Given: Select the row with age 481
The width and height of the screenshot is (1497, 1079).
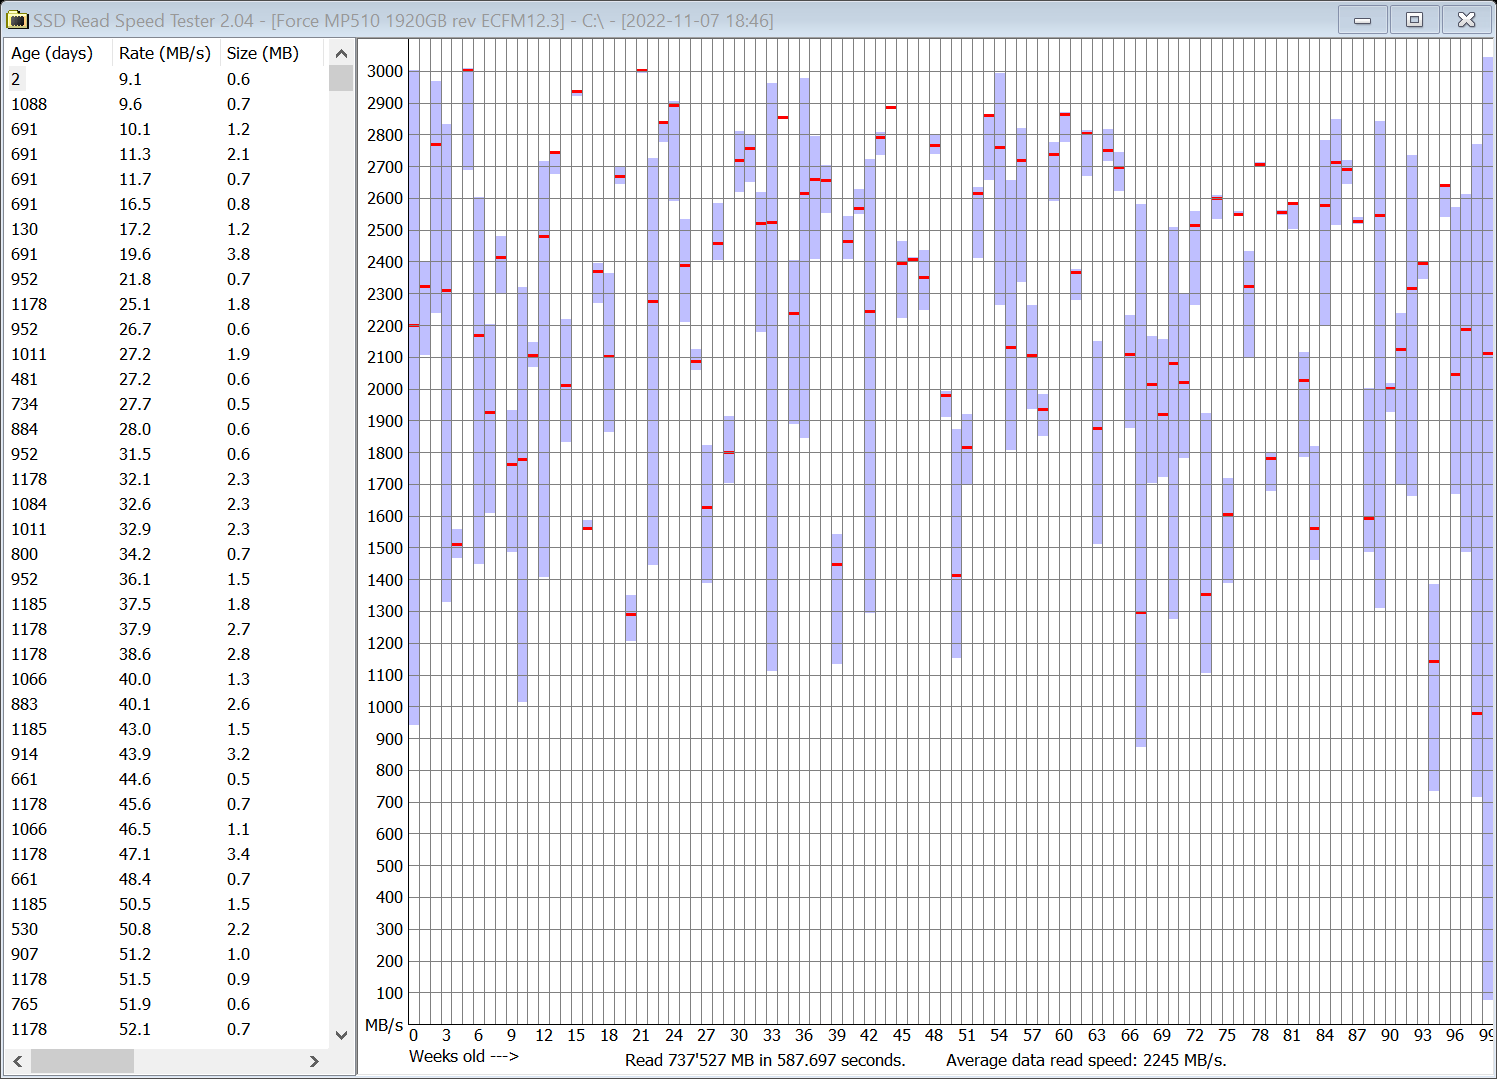Looking at the screenshot, I should coord(167,379).
